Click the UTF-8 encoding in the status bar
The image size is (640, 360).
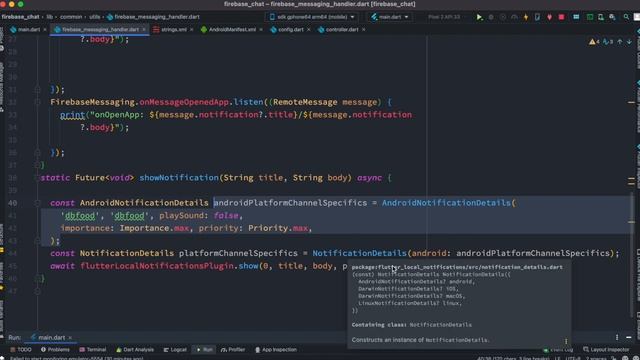573,358
